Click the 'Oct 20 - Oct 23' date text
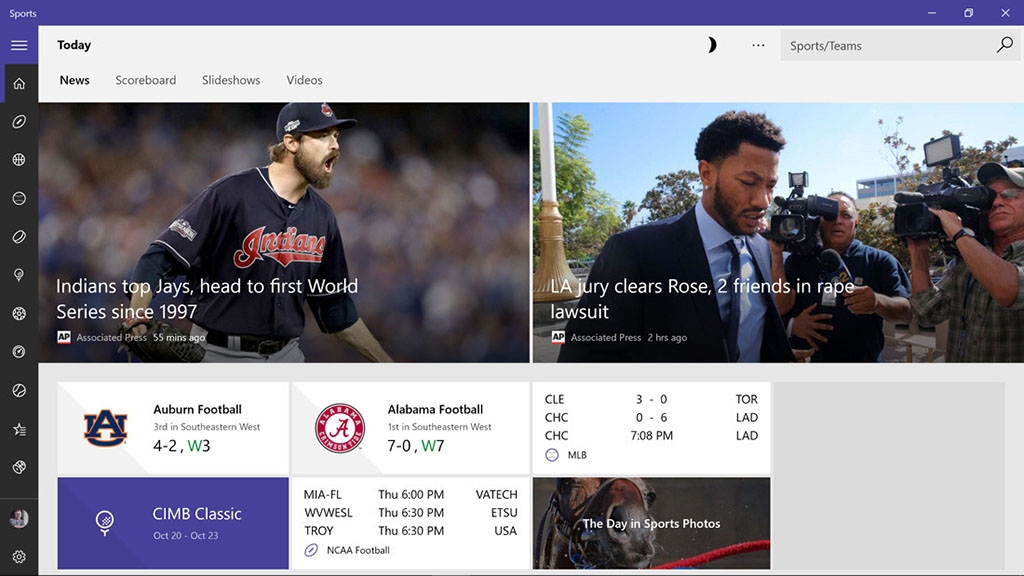 185,536
